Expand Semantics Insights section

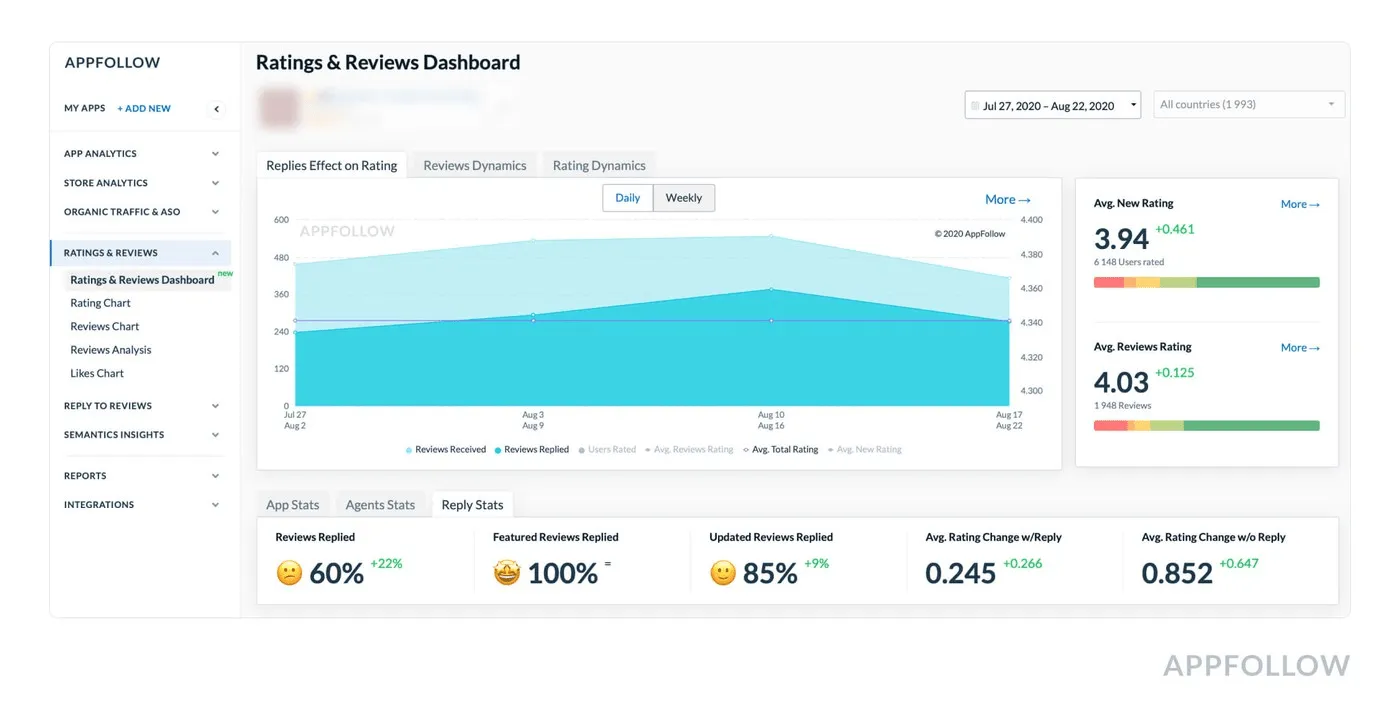[x=140, y=435]
